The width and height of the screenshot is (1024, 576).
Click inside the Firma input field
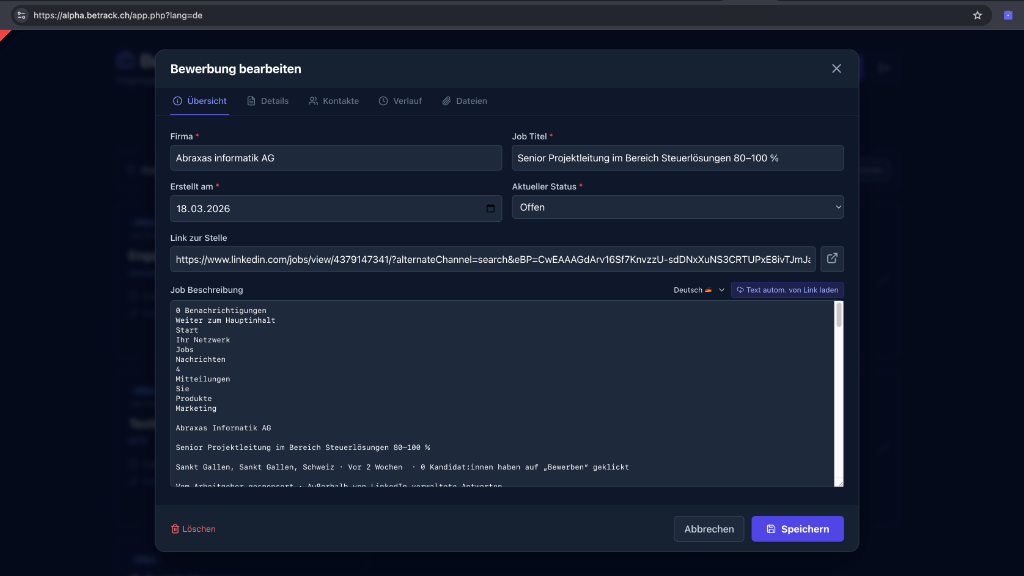pyautogui.click(x=335, y=157)
